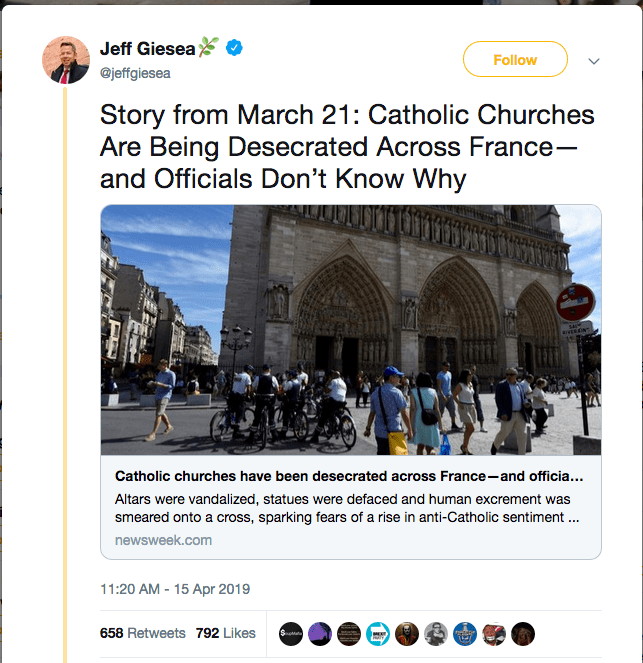Expand the tweet options chevron menu
This screenshot has height=663, width=643.
[594, 61]
